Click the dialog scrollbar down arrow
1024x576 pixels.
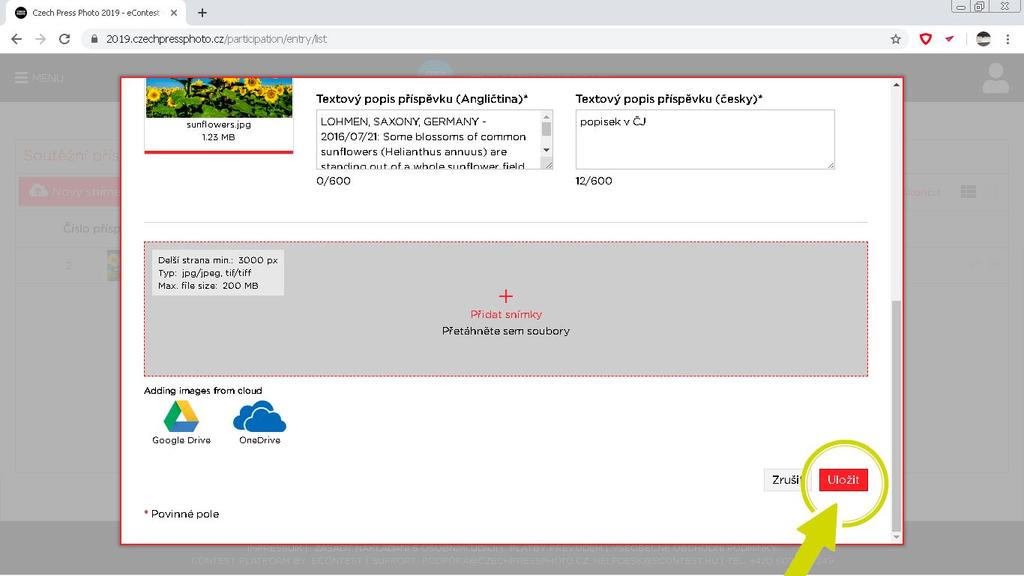(x=896, y=537)
